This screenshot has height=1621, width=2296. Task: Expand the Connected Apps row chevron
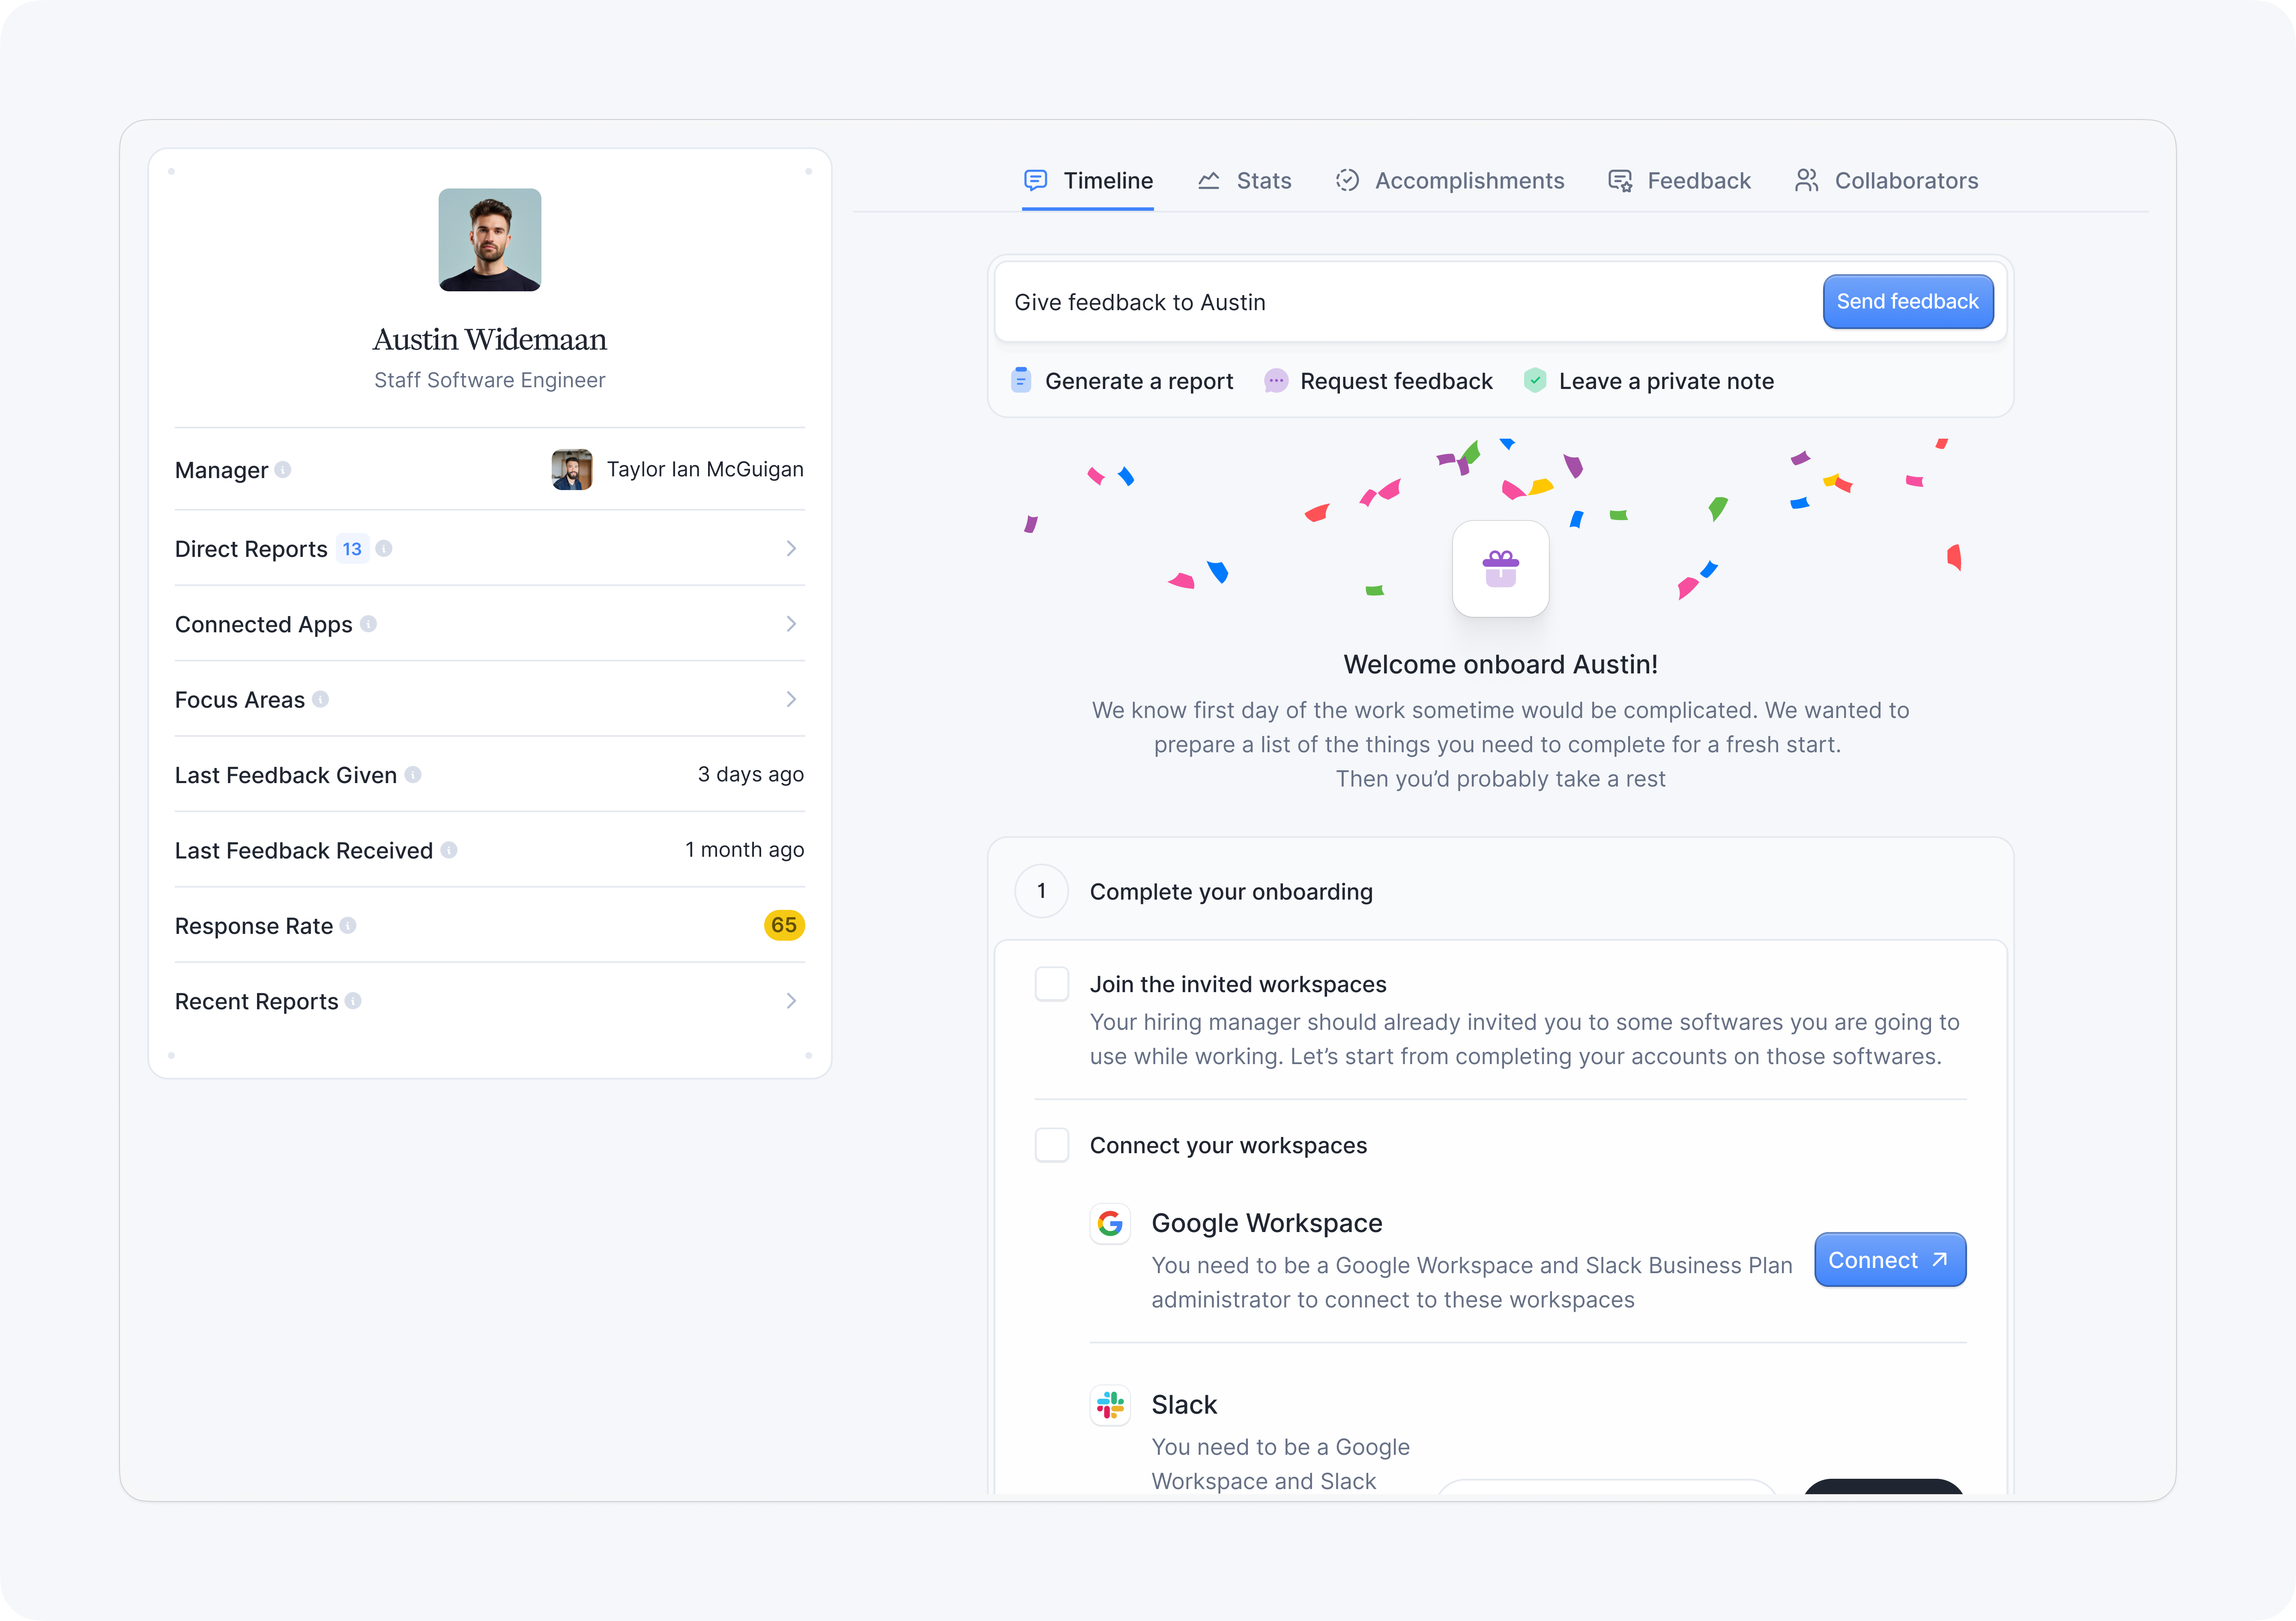tap(791, 624)
